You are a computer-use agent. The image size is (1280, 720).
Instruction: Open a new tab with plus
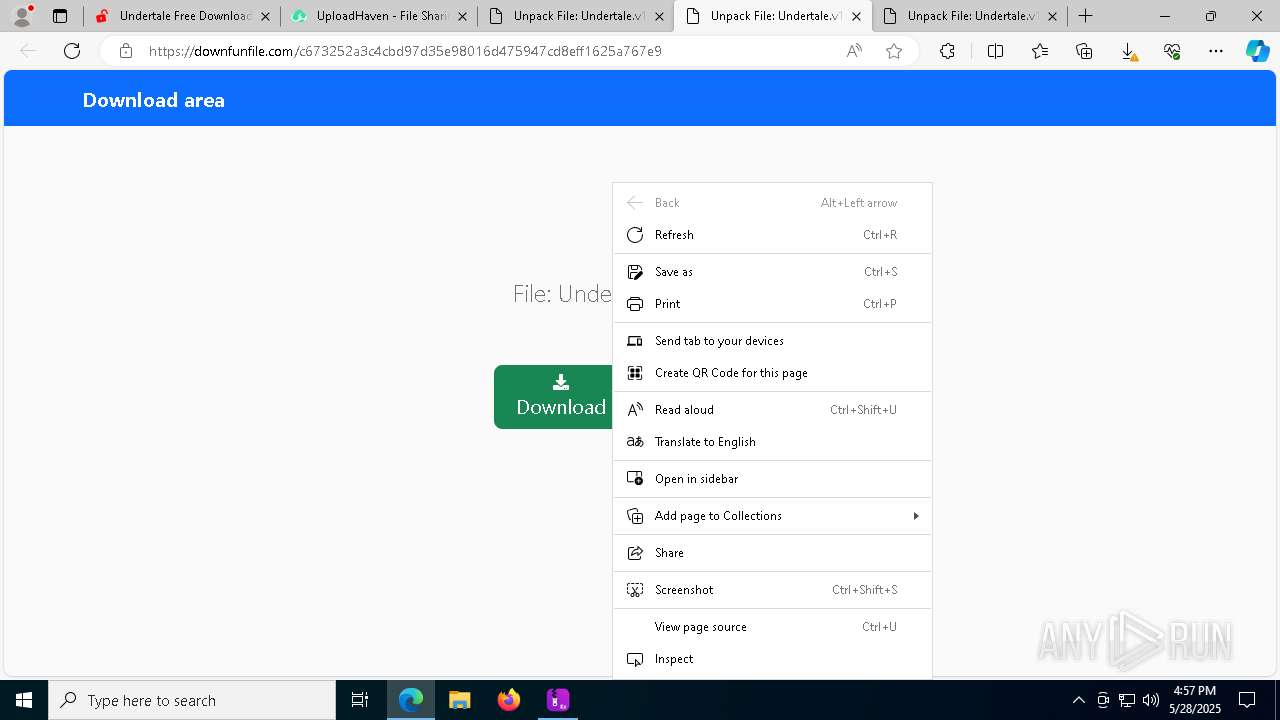click(x=1086, y=16)
